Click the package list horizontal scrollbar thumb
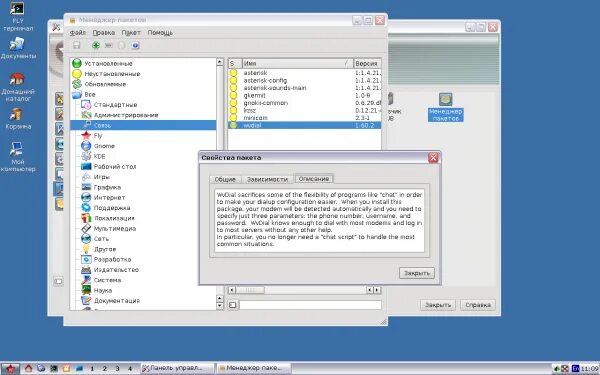Image resolution: width=600 pixels, height=375 pixels. pyautogui.click(x=249, y=290)
